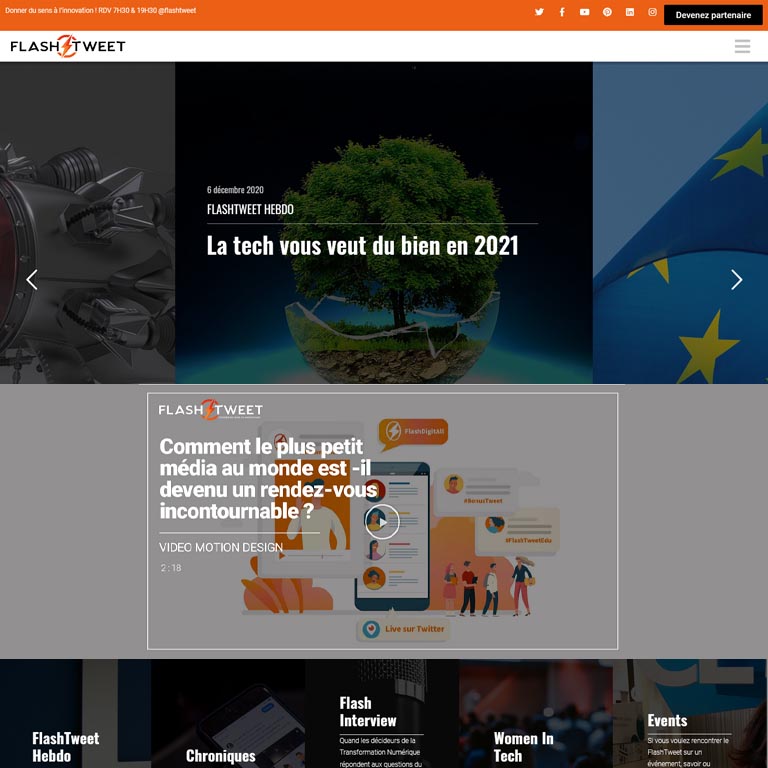Image resolution: width=768 pixels, height=768 pixels.
Task: Open the Twitter social icon
Action: point(539,12)
